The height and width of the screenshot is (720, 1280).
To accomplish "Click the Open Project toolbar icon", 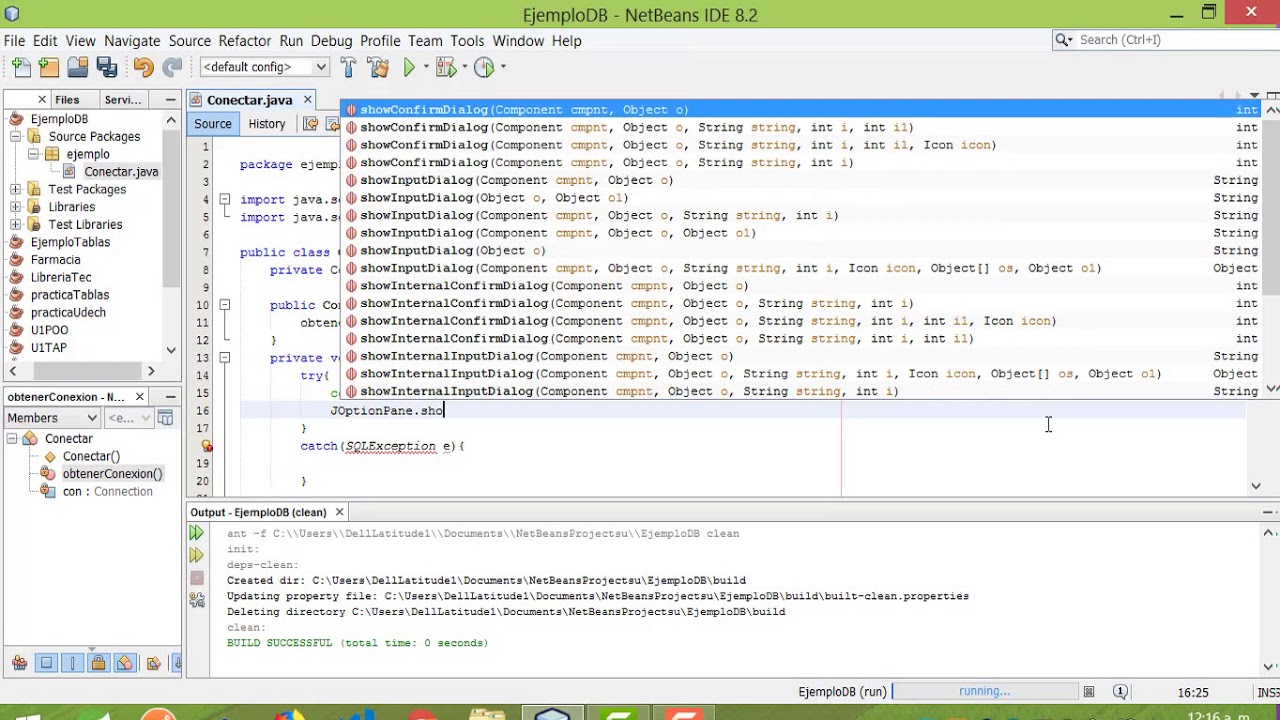I will point(78,67).
